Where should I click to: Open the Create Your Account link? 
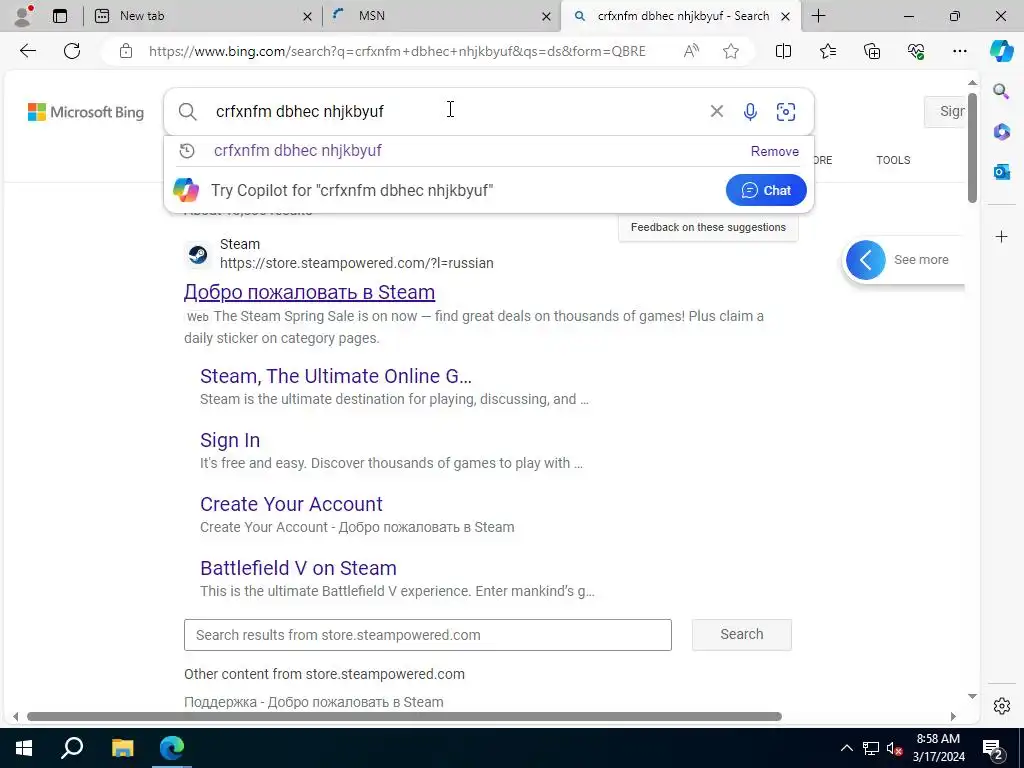coord(291,504)
